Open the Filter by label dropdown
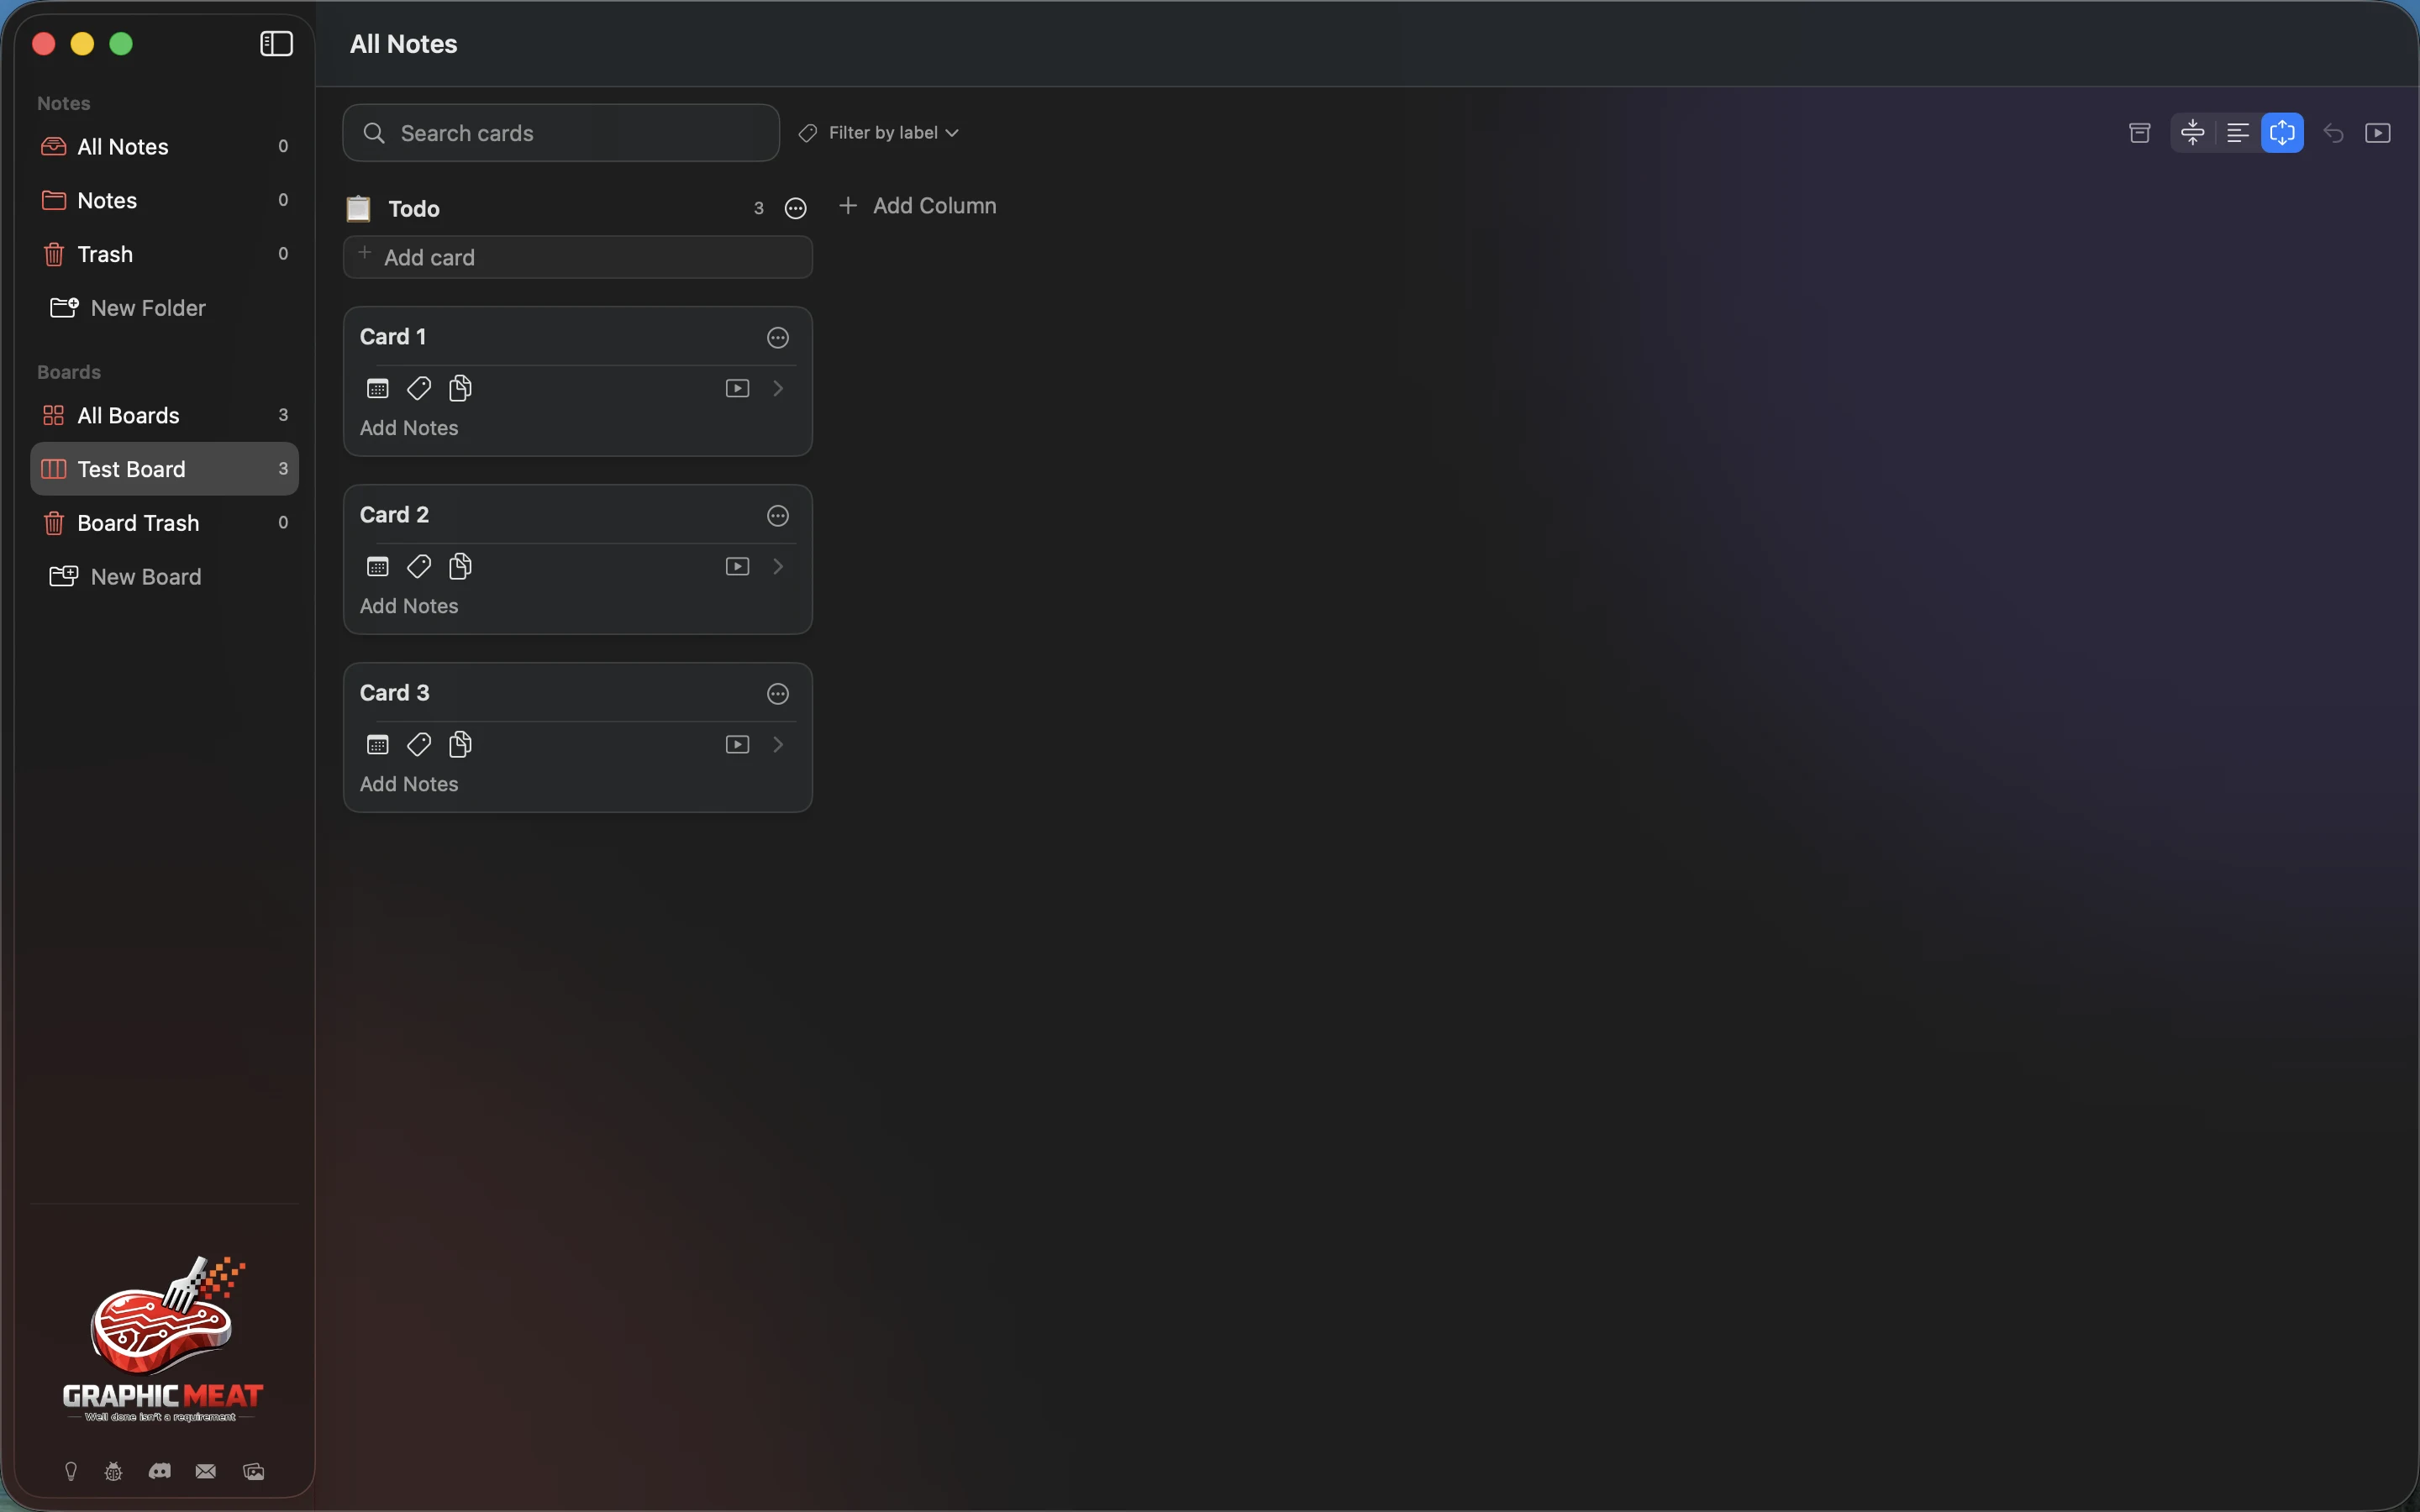The width and height of the screenshot is (2420, 1512). 879,133
